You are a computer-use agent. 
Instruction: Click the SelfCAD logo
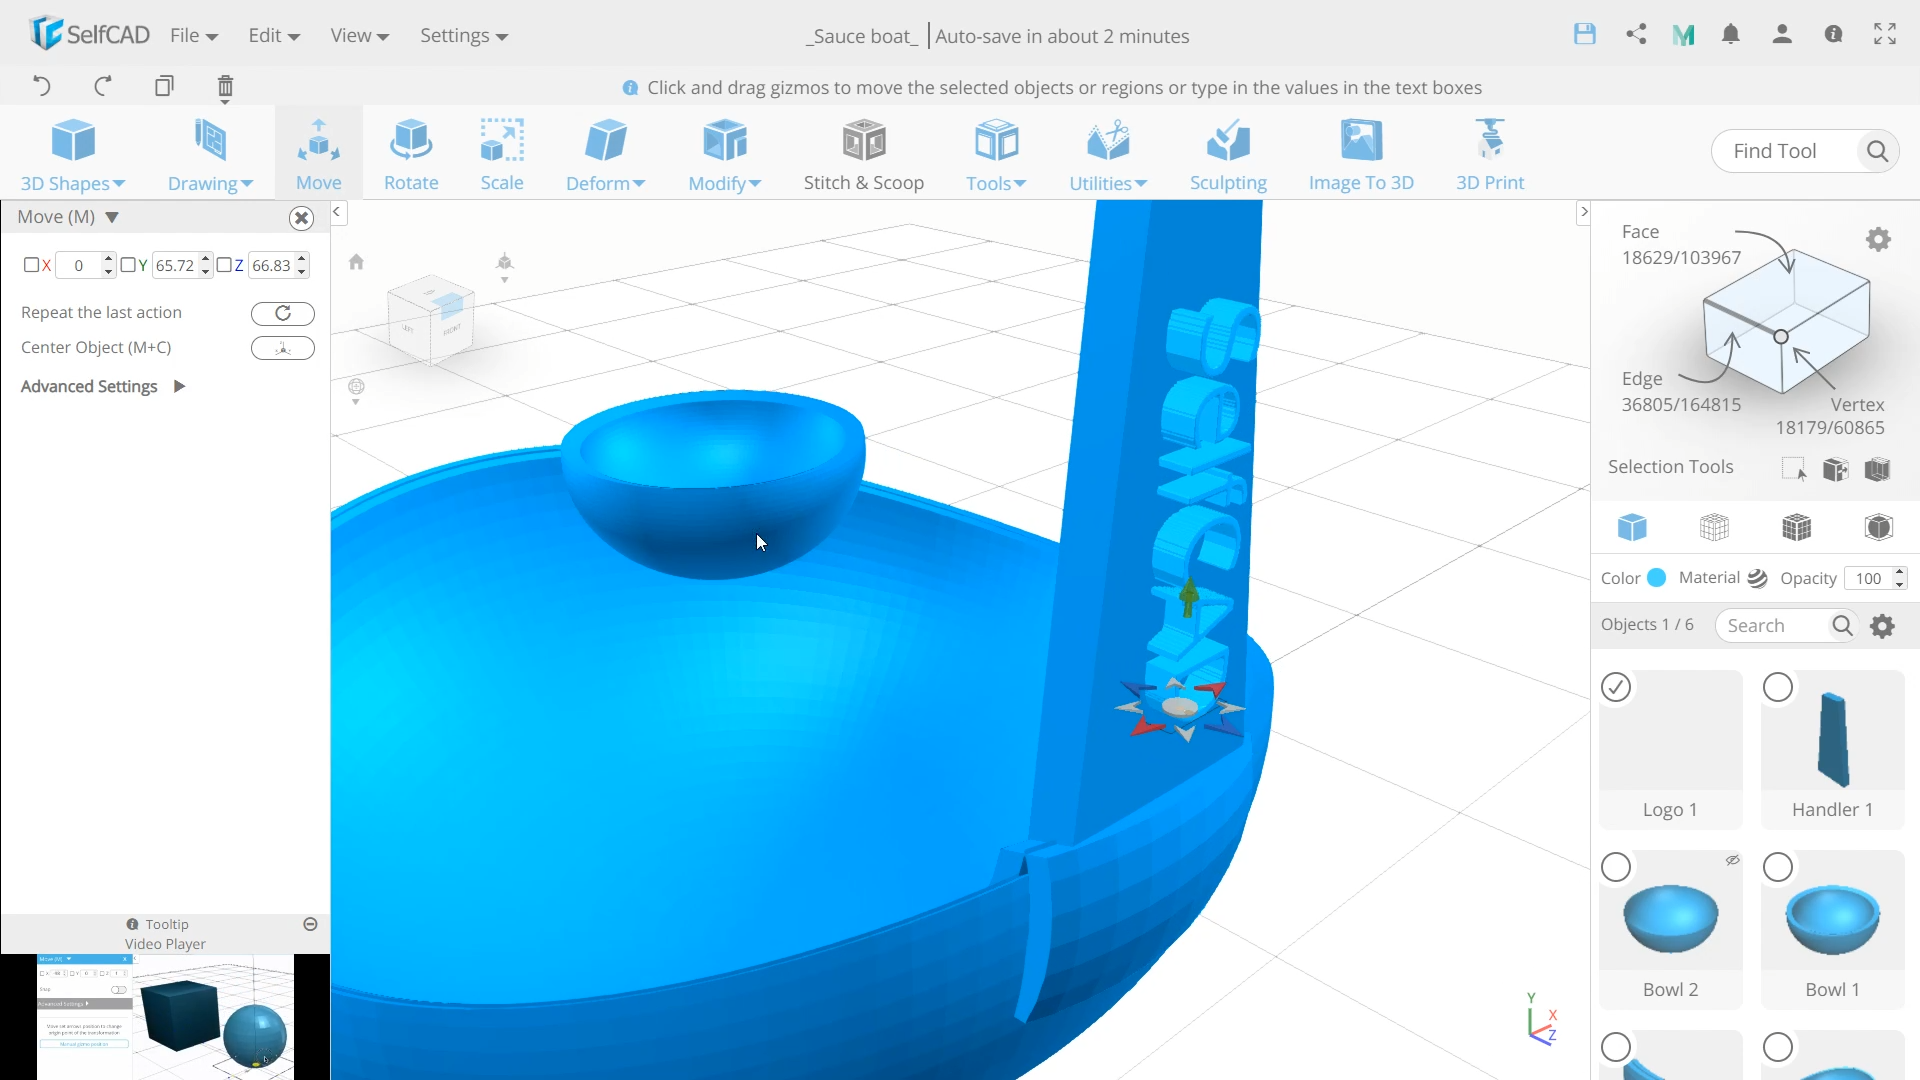(x=90, y=34)
